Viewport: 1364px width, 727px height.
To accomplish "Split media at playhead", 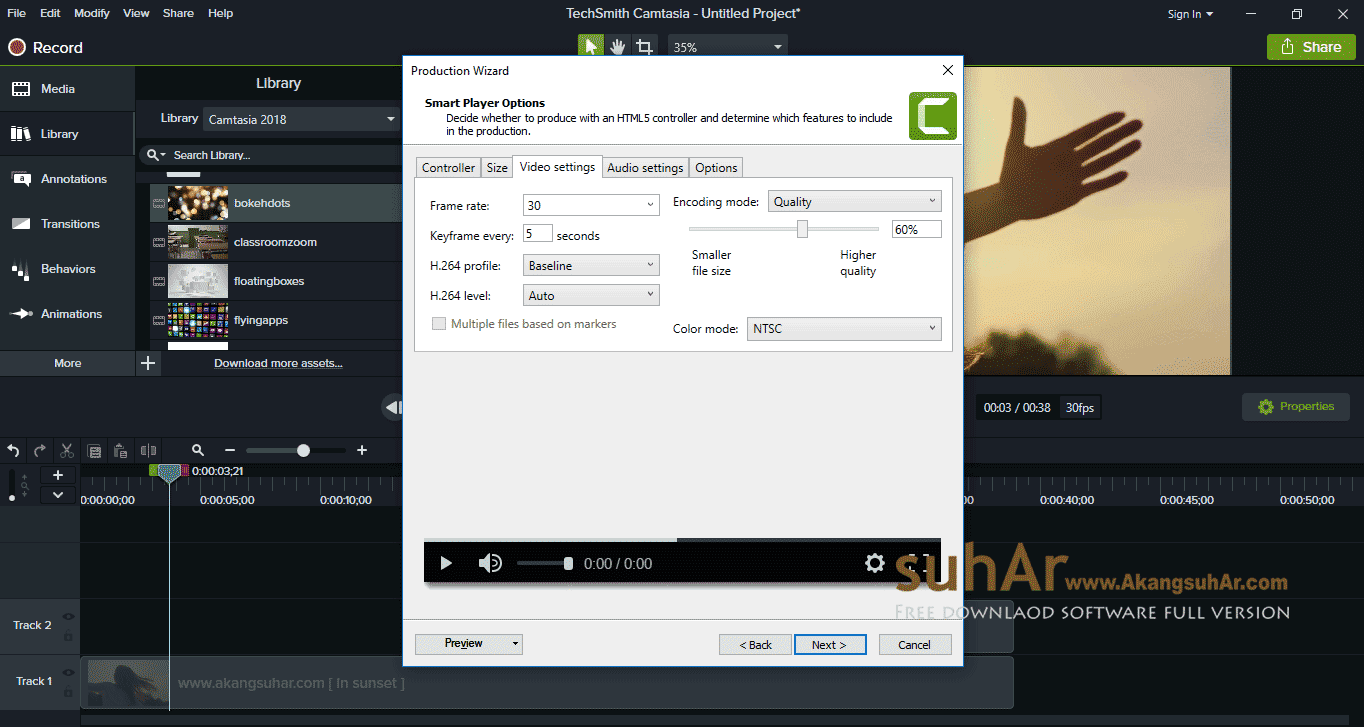I will tap(148, 451).
